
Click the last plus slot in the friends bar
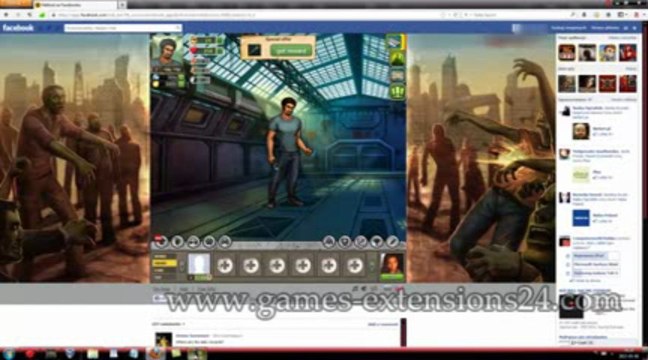tap(354, 265)
